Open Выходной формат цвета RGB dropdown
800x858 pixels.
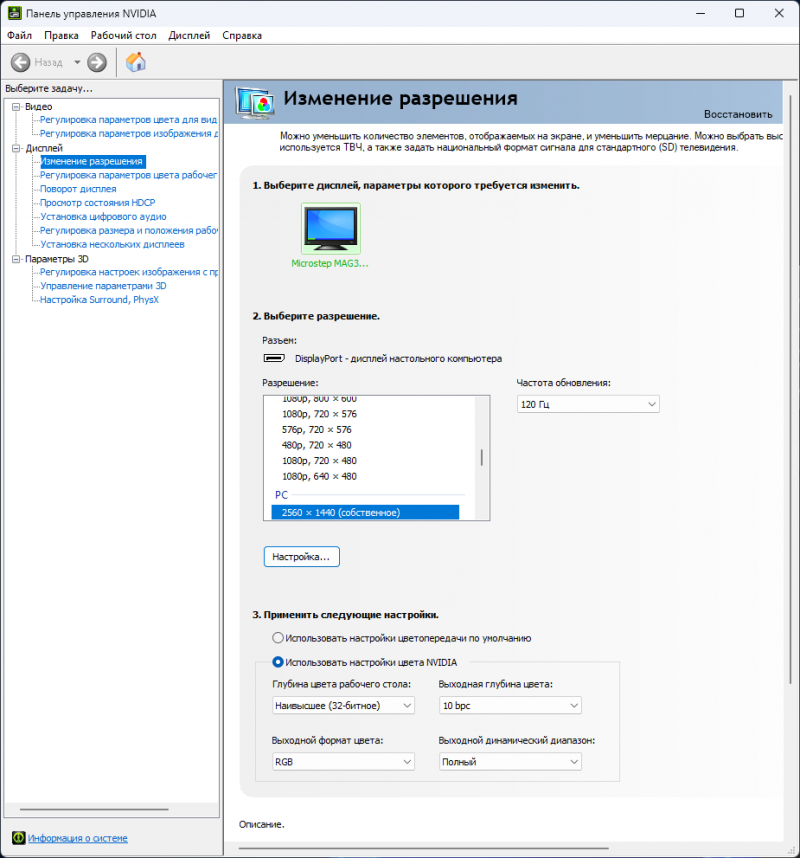pos(343,762)
